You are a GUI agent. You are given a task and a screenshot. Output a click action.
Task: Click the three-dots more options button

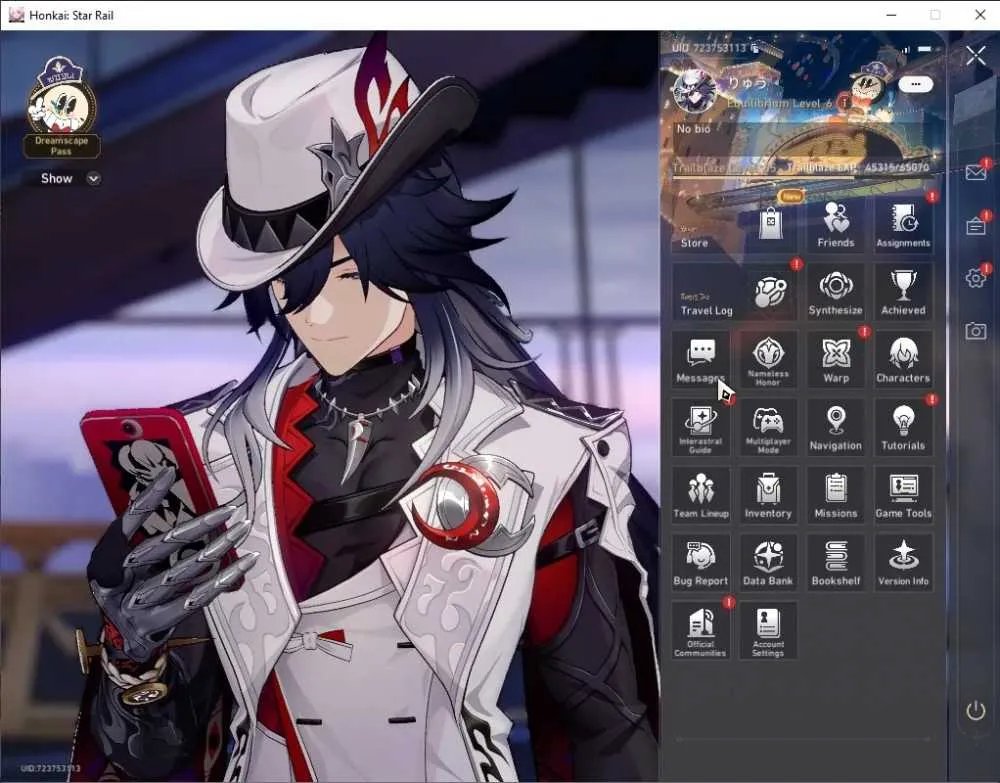(916, 84)
